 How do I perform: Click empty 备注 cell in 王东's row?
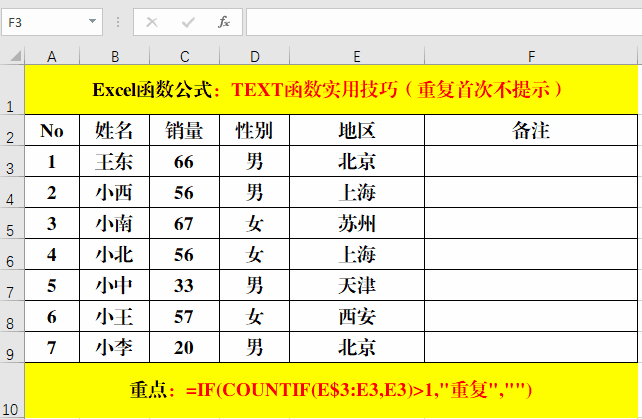[x=531, y=161]
